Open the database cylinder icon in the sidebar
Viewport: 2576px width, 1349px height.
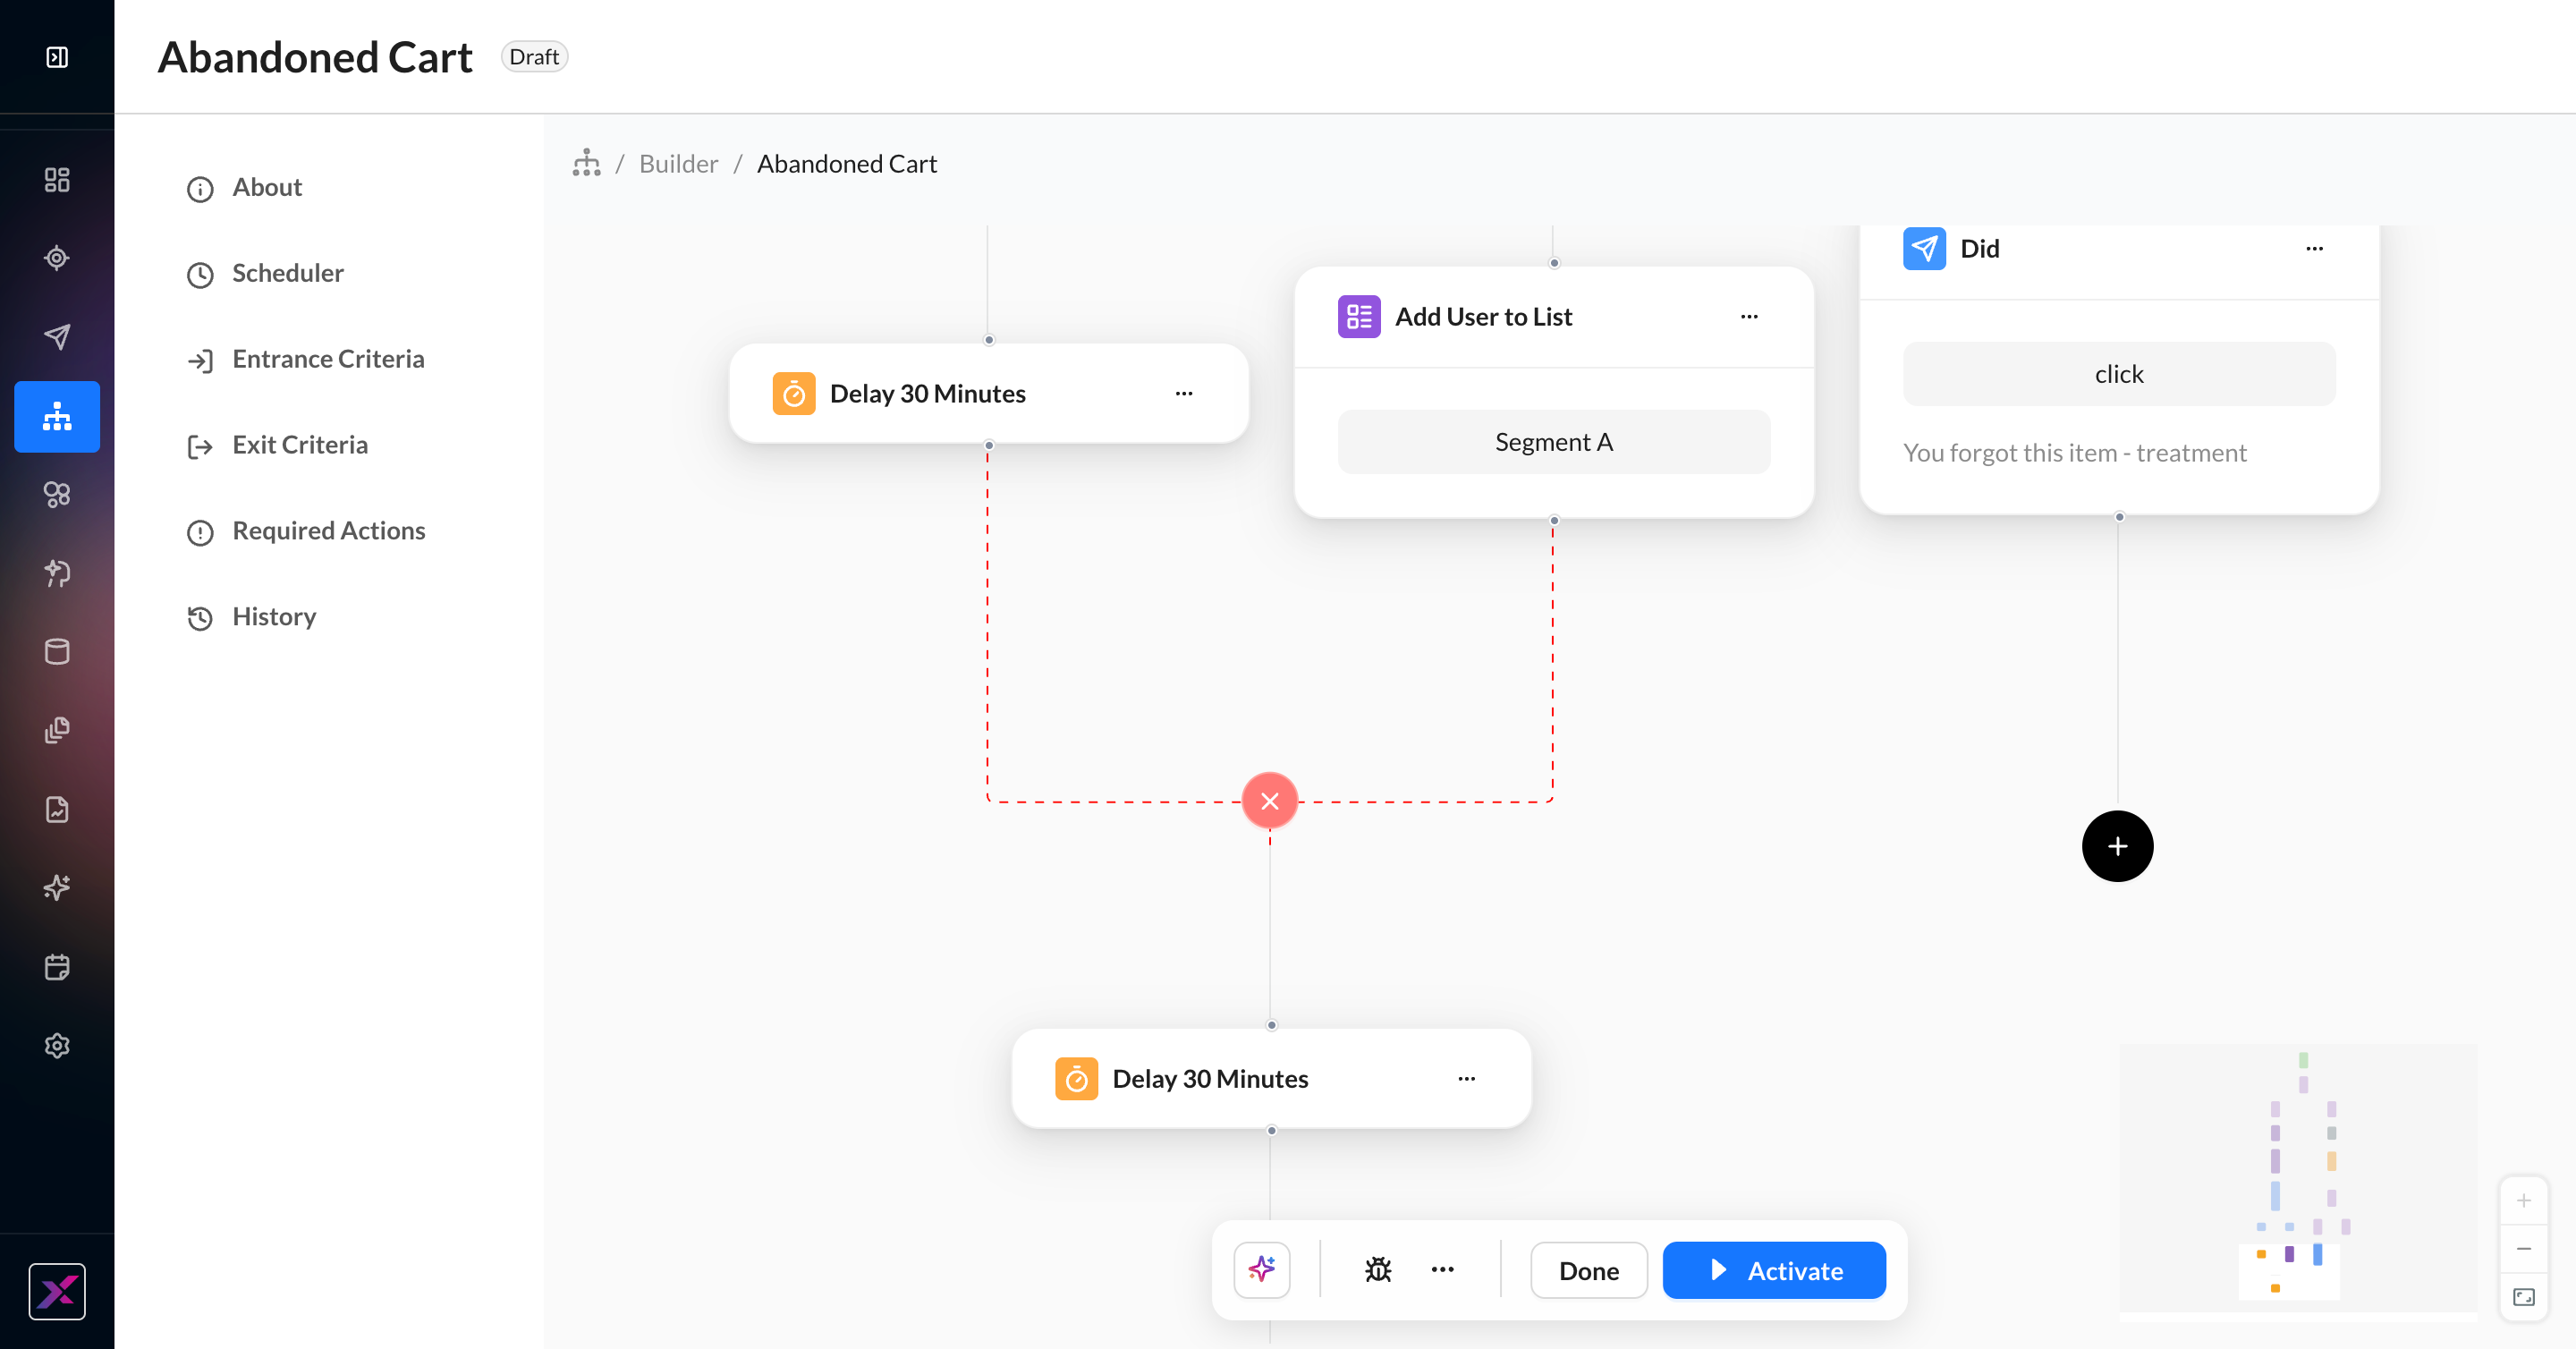click(57, 652)
